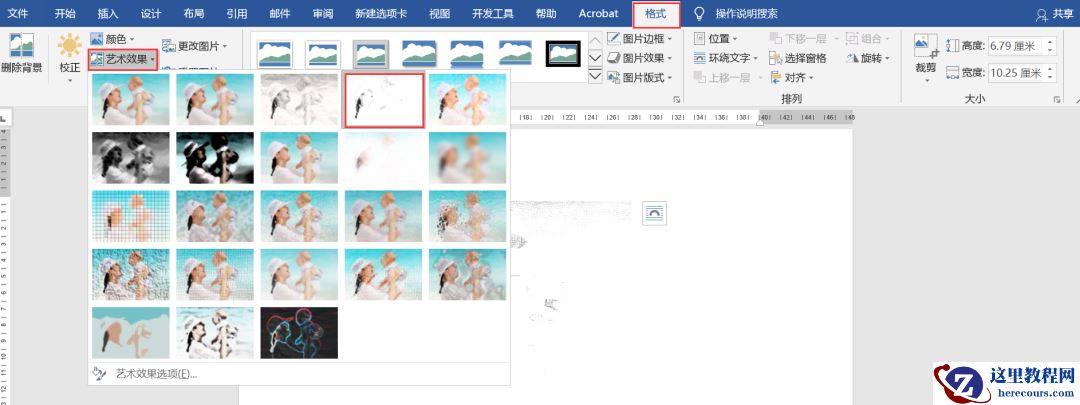This screenshot has width=1080, height=405.
Task: Open the Developer (开发工具) tab
Action: 493,14
